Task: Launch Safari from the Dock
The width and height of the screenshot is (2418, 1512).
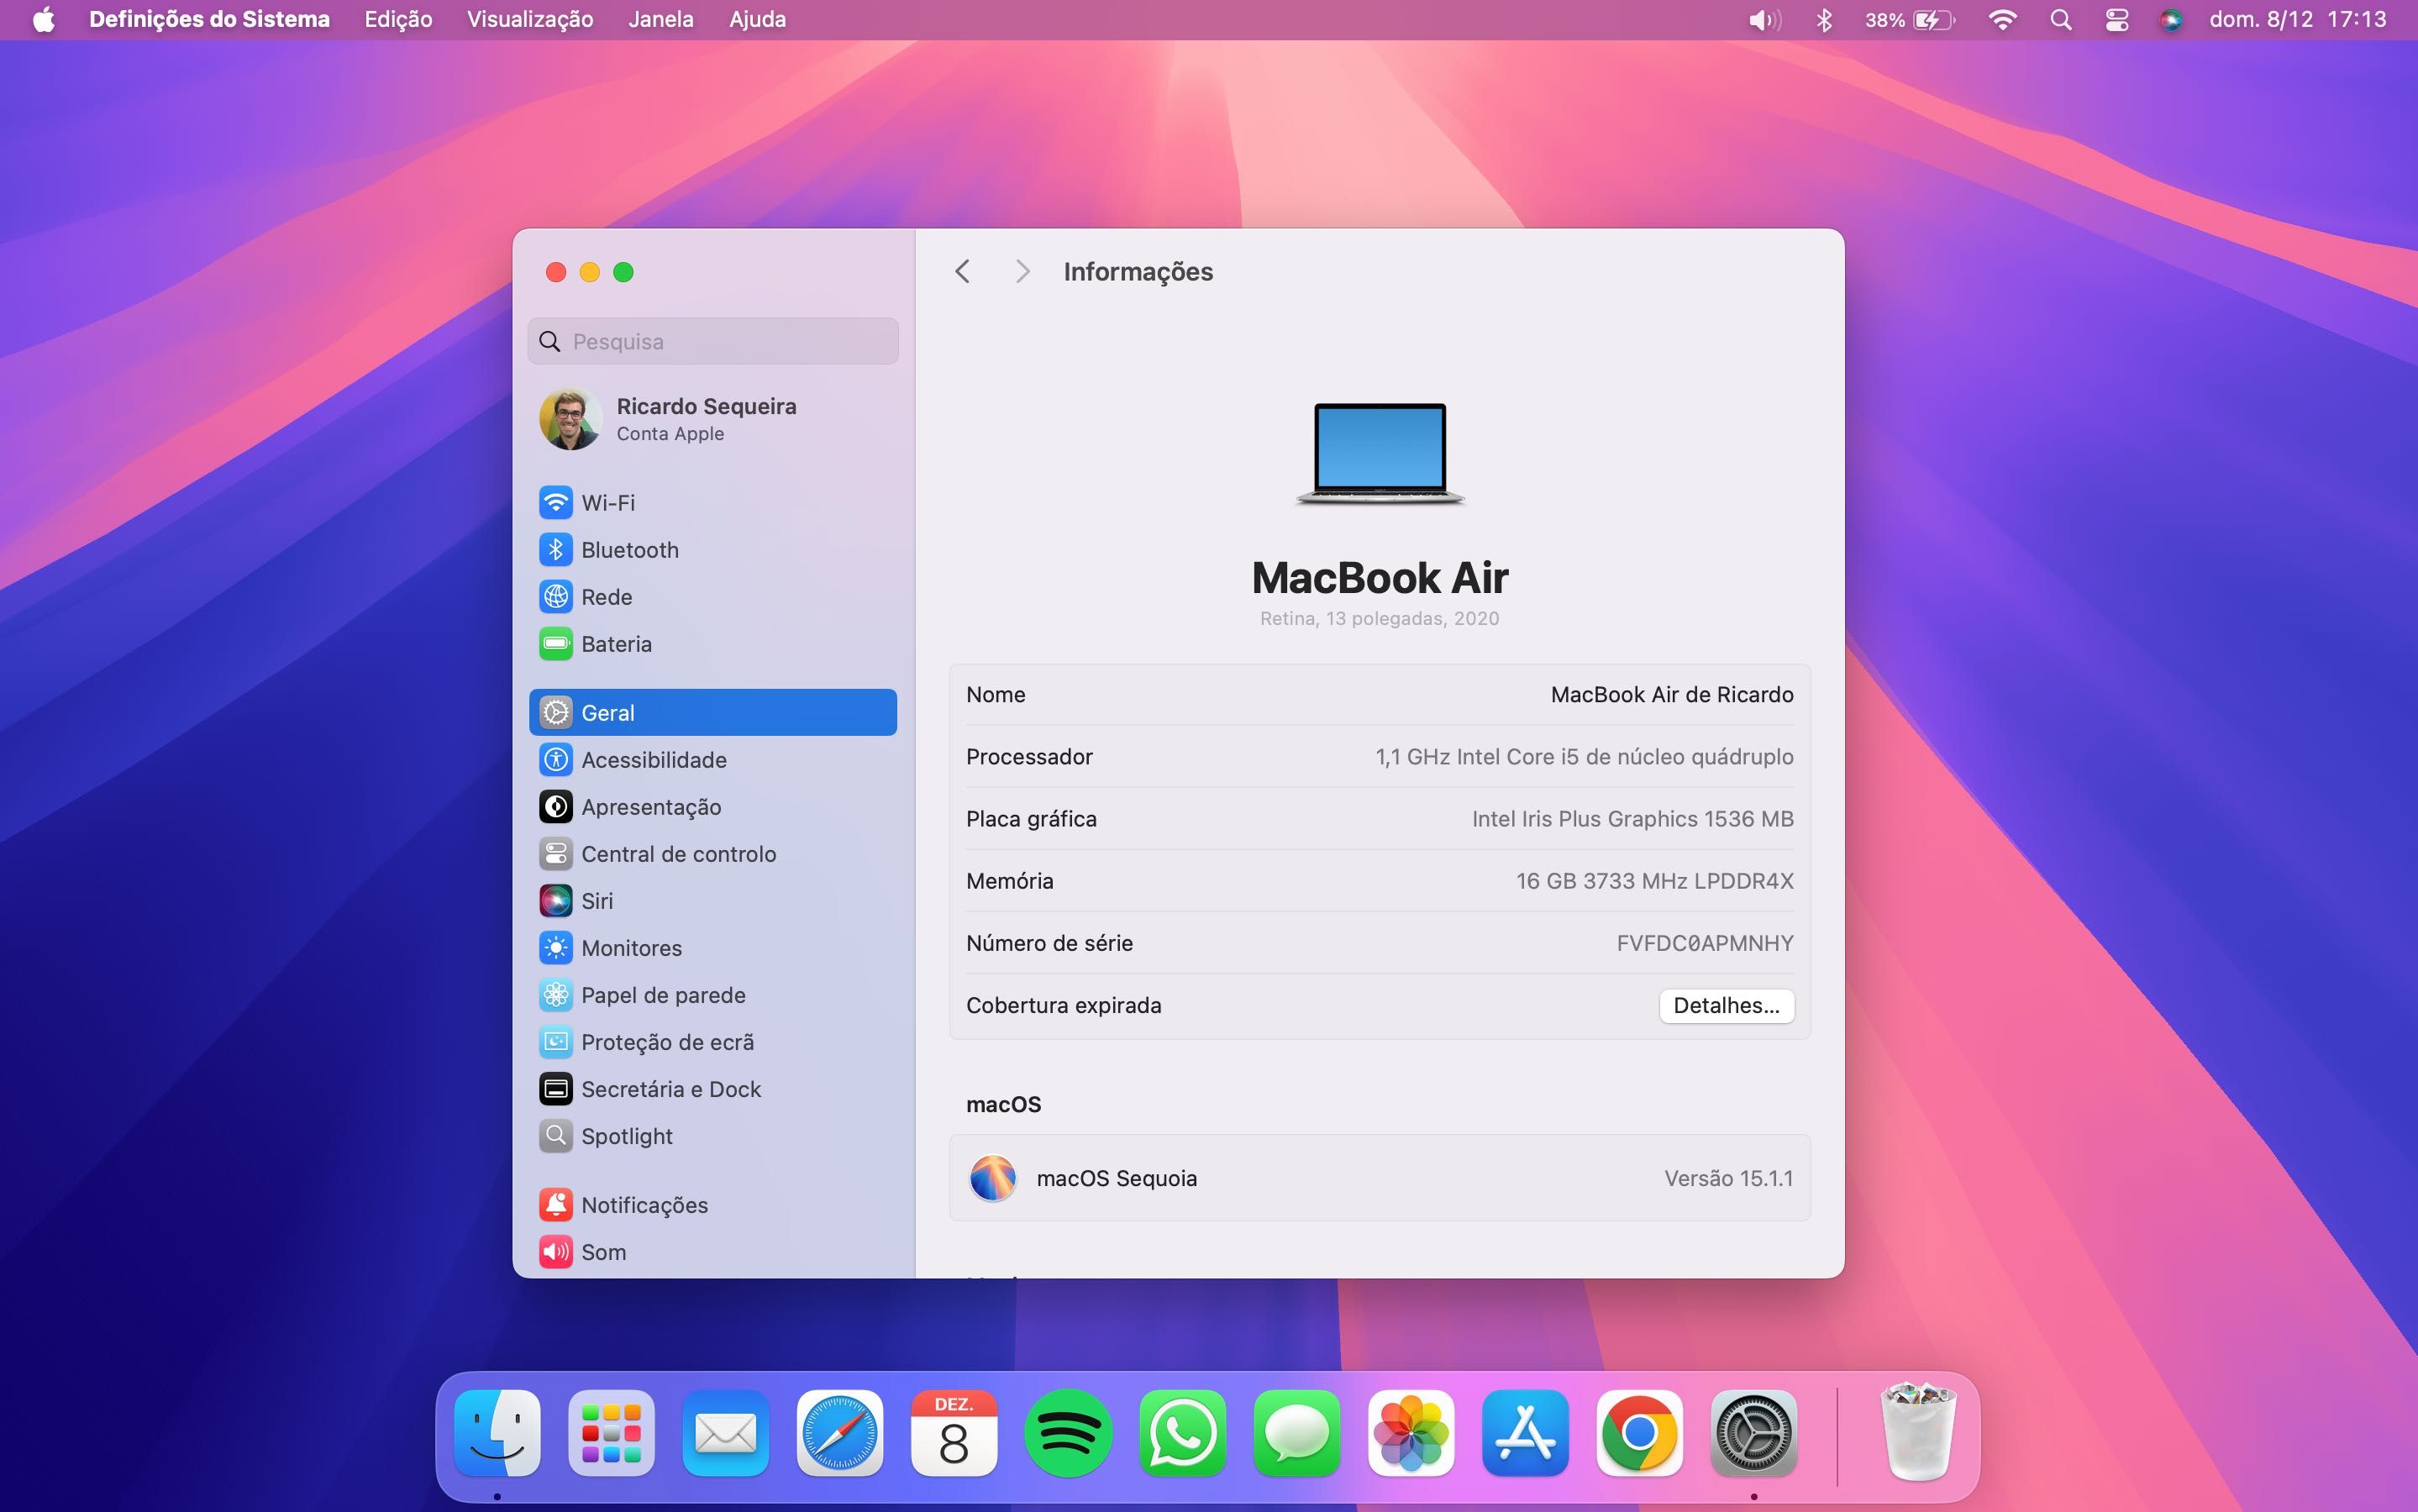Action: point(840,1433)
